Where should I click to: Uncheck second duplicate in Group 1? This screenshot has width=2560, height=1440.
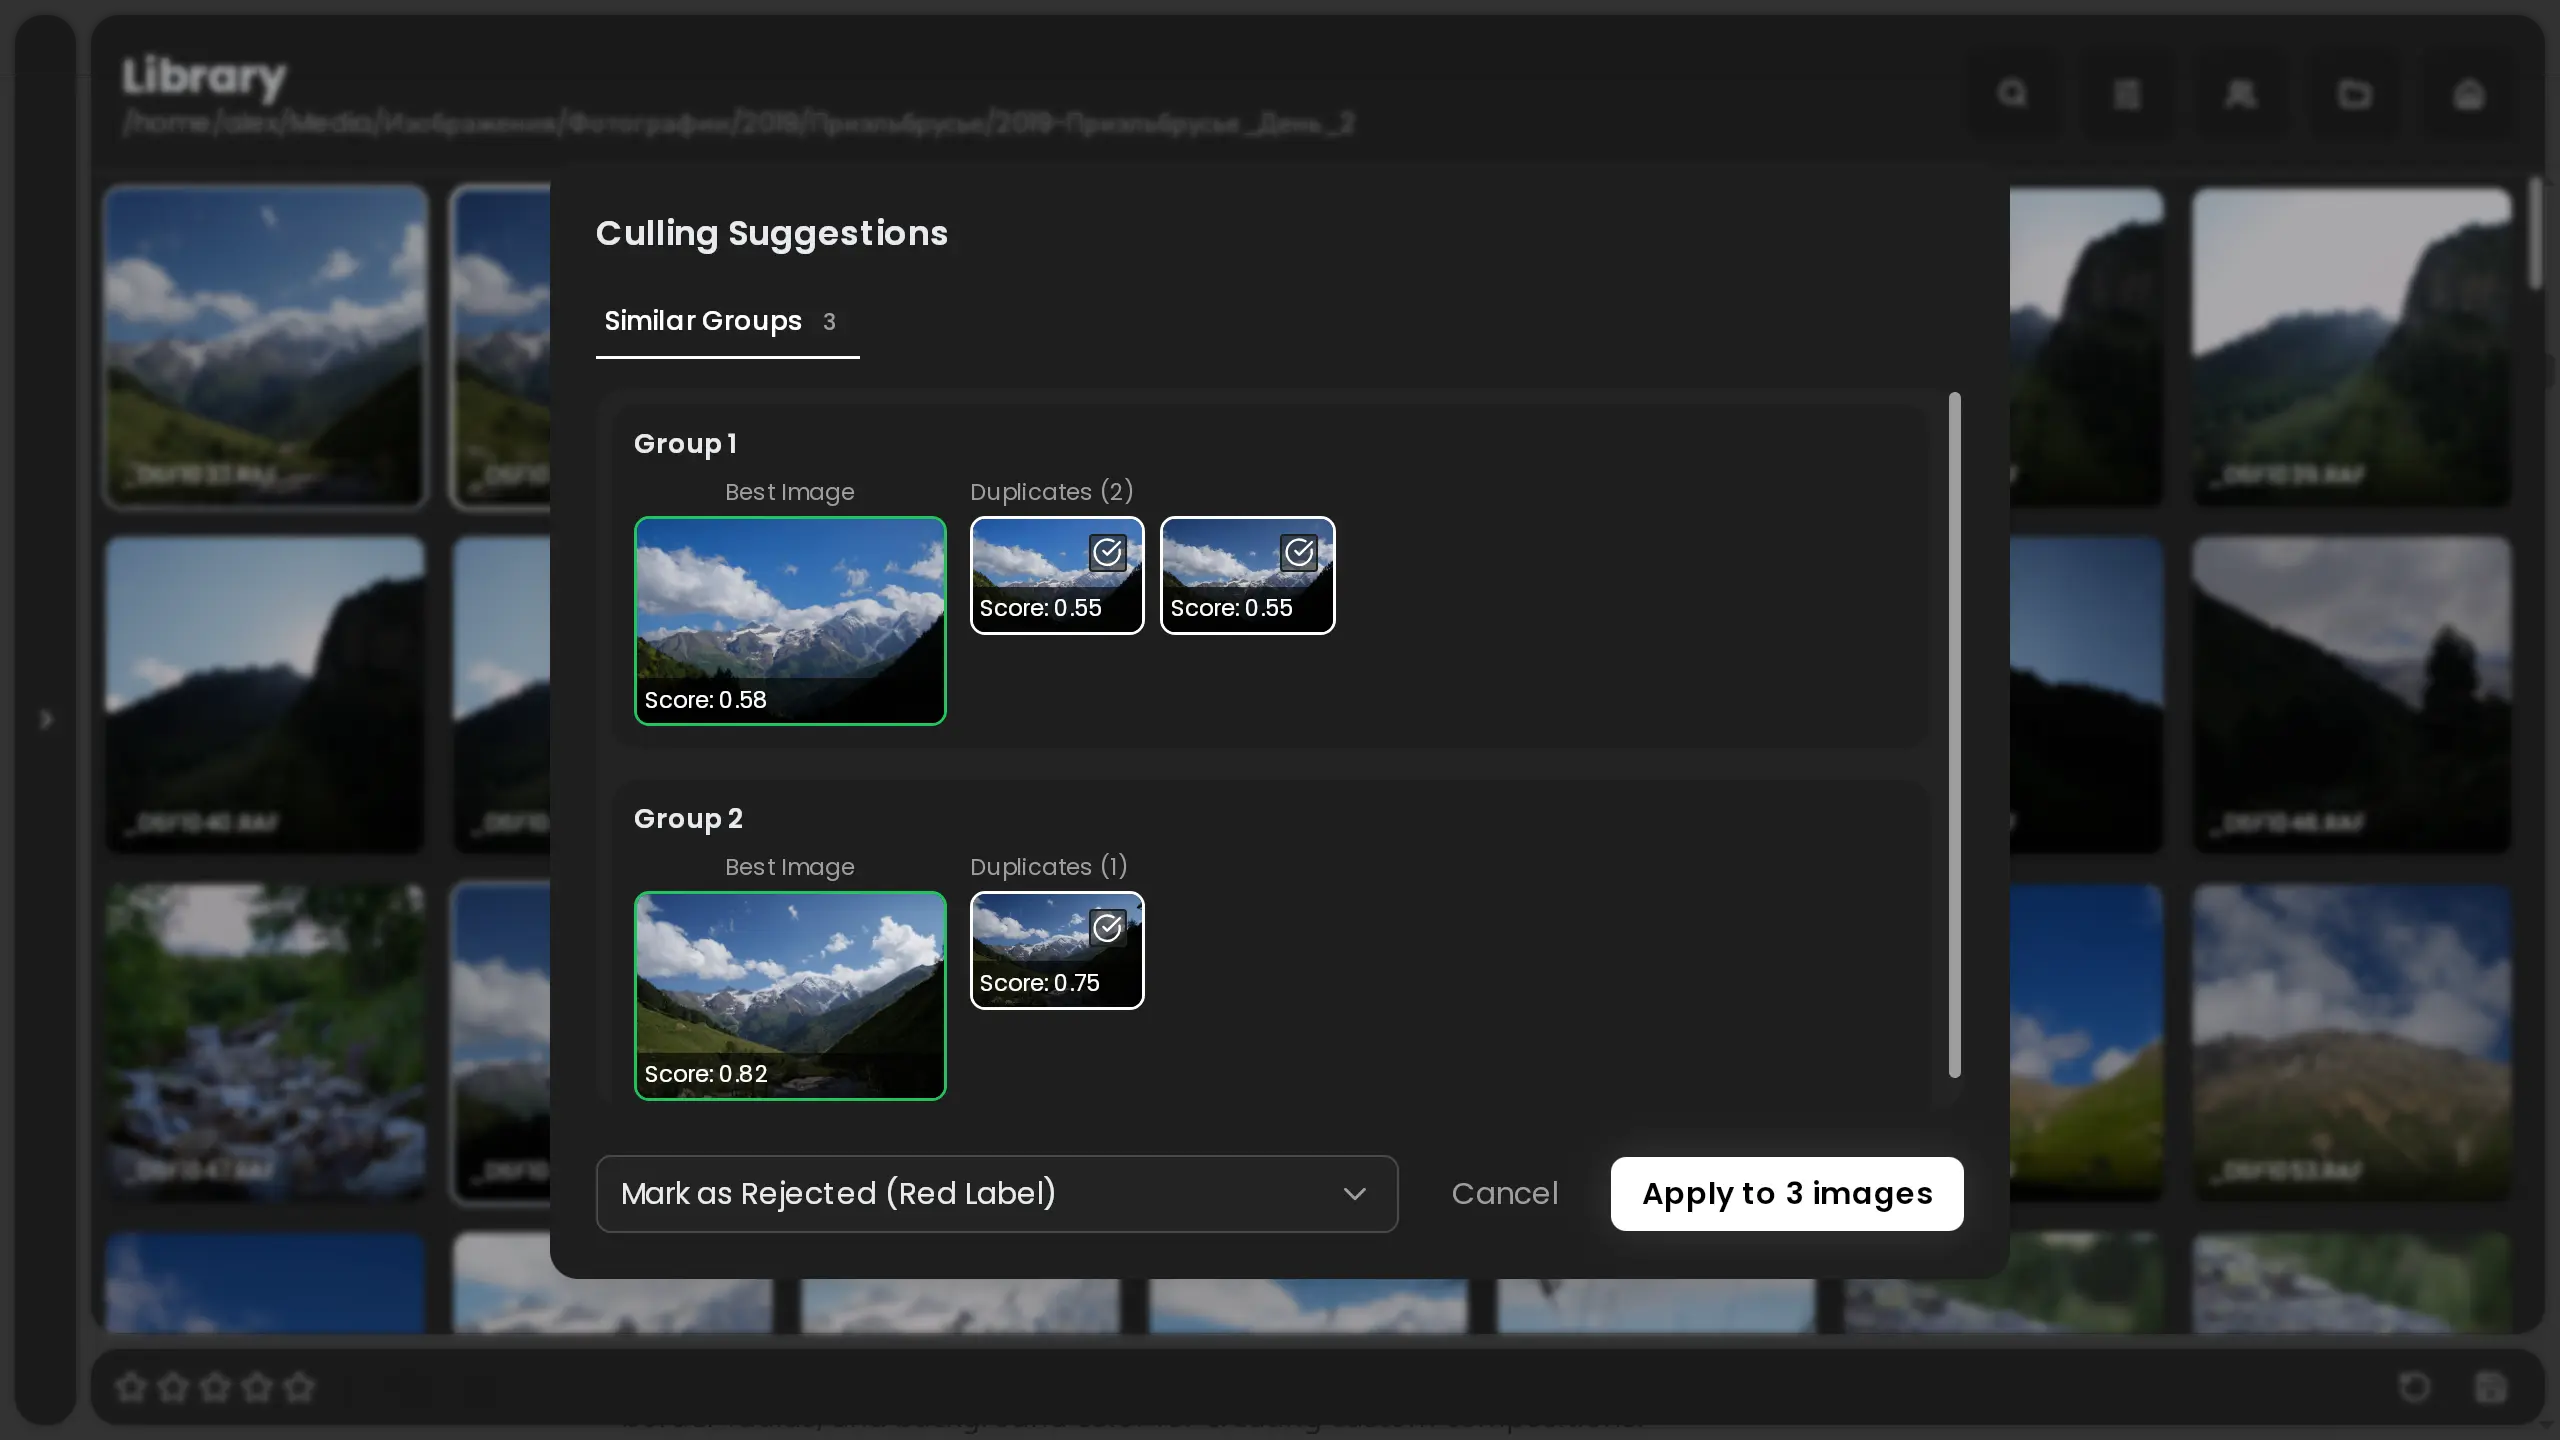(1298, 552)
